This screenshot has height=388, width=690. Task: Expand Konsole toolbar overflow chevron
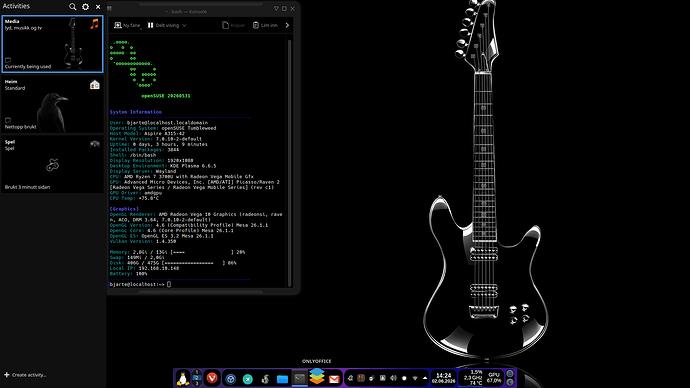pyautogui.click(x=287, y=26)
